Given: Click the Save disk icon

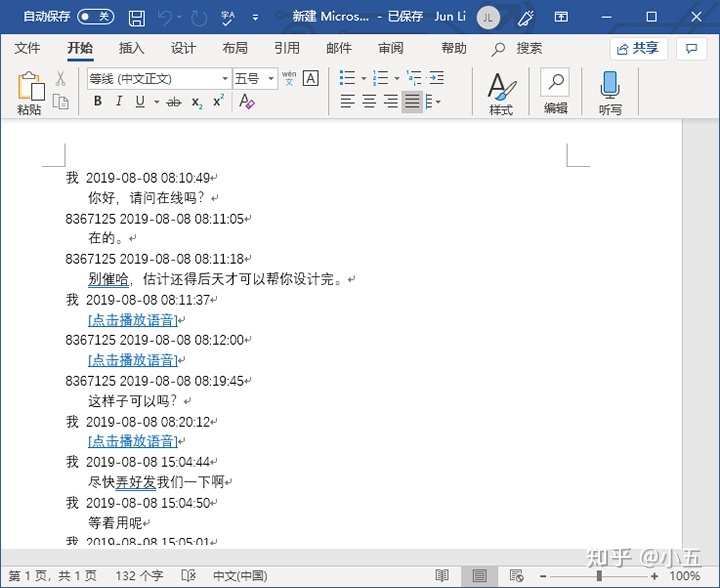Looking at the screenshot, I should [x=136, y=18].
